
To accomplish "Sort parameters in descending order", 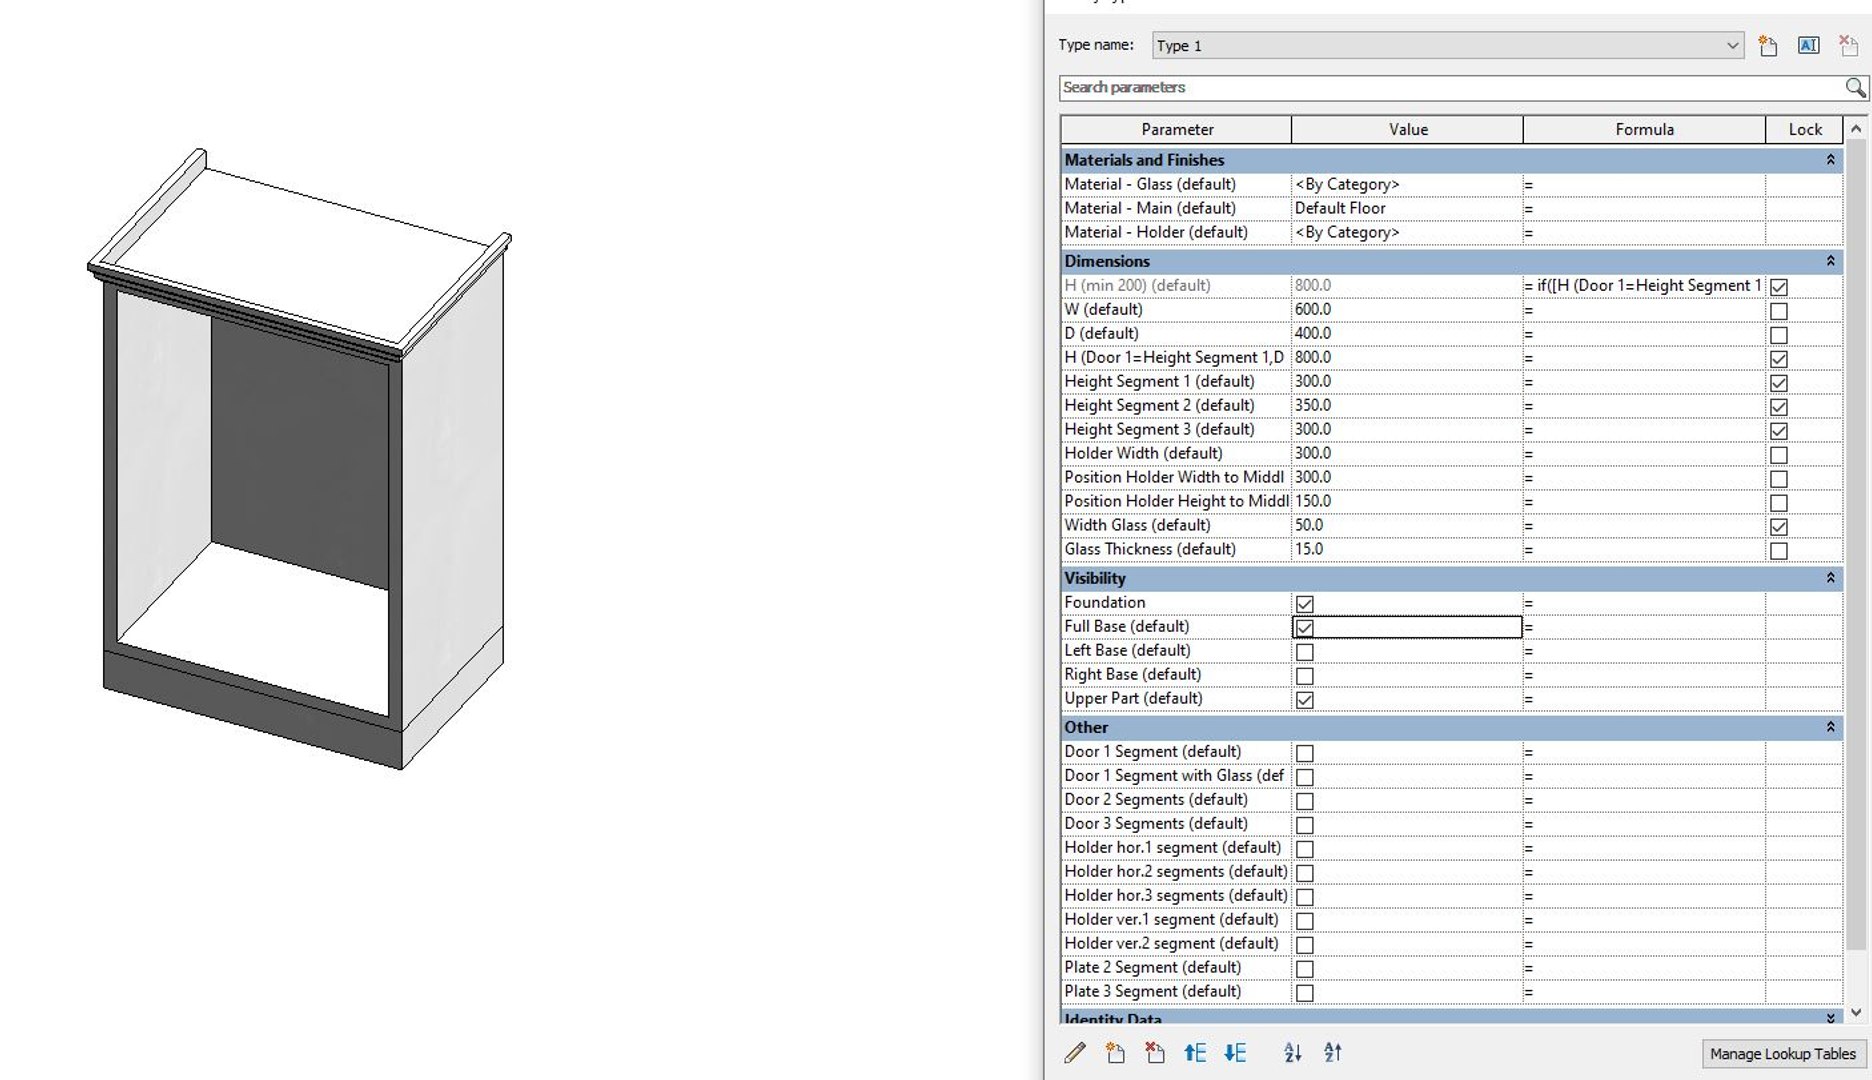I will [x=1333, y=1052].
